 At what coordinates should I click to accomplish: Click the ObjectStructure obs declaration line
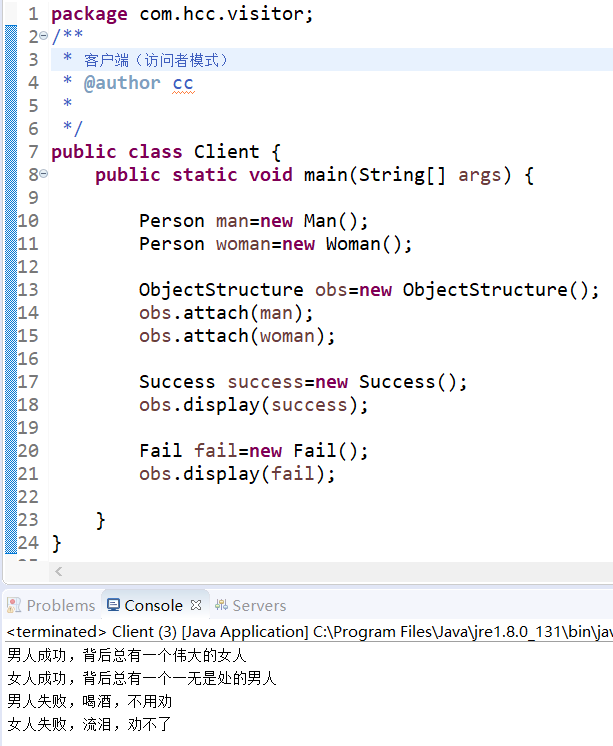pyautogui.click(x=369, y=290)
